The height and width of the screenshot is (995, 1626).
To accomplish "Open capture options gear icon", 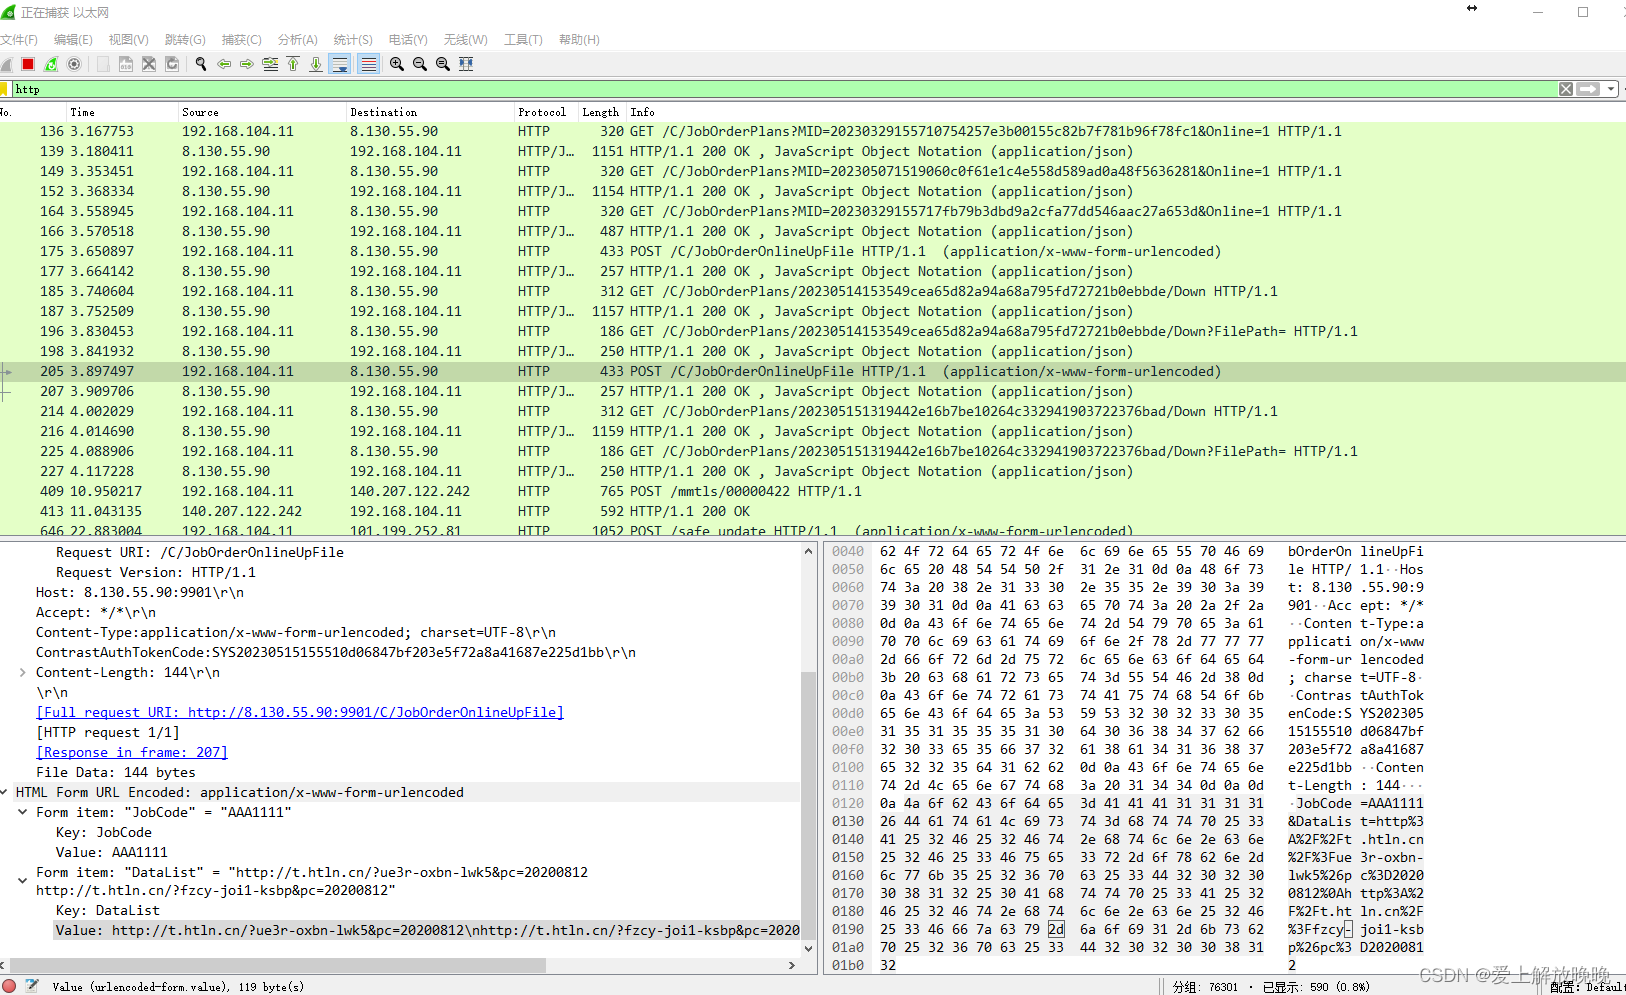I will point(74,64).
